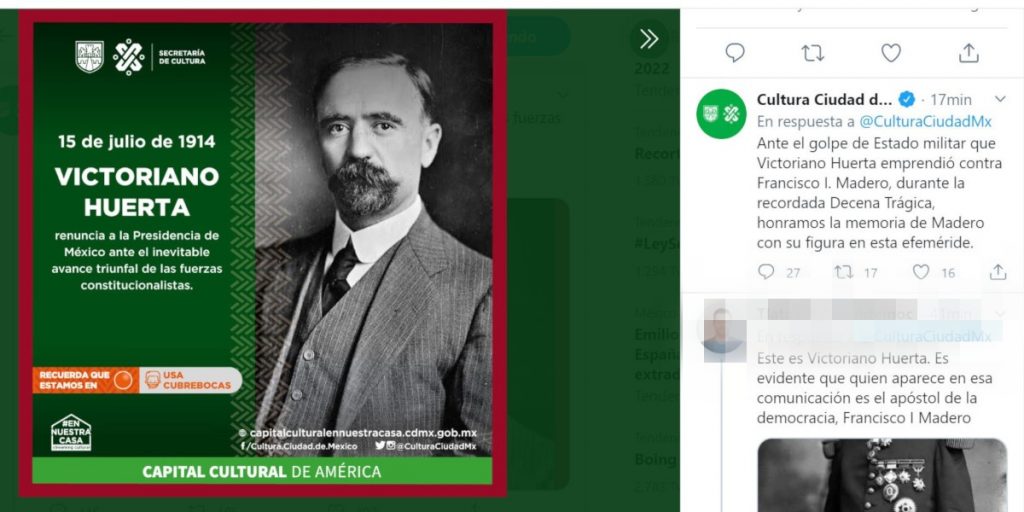Open the Cultura Ciudad tweet options caret

click(x=998, y=99)
